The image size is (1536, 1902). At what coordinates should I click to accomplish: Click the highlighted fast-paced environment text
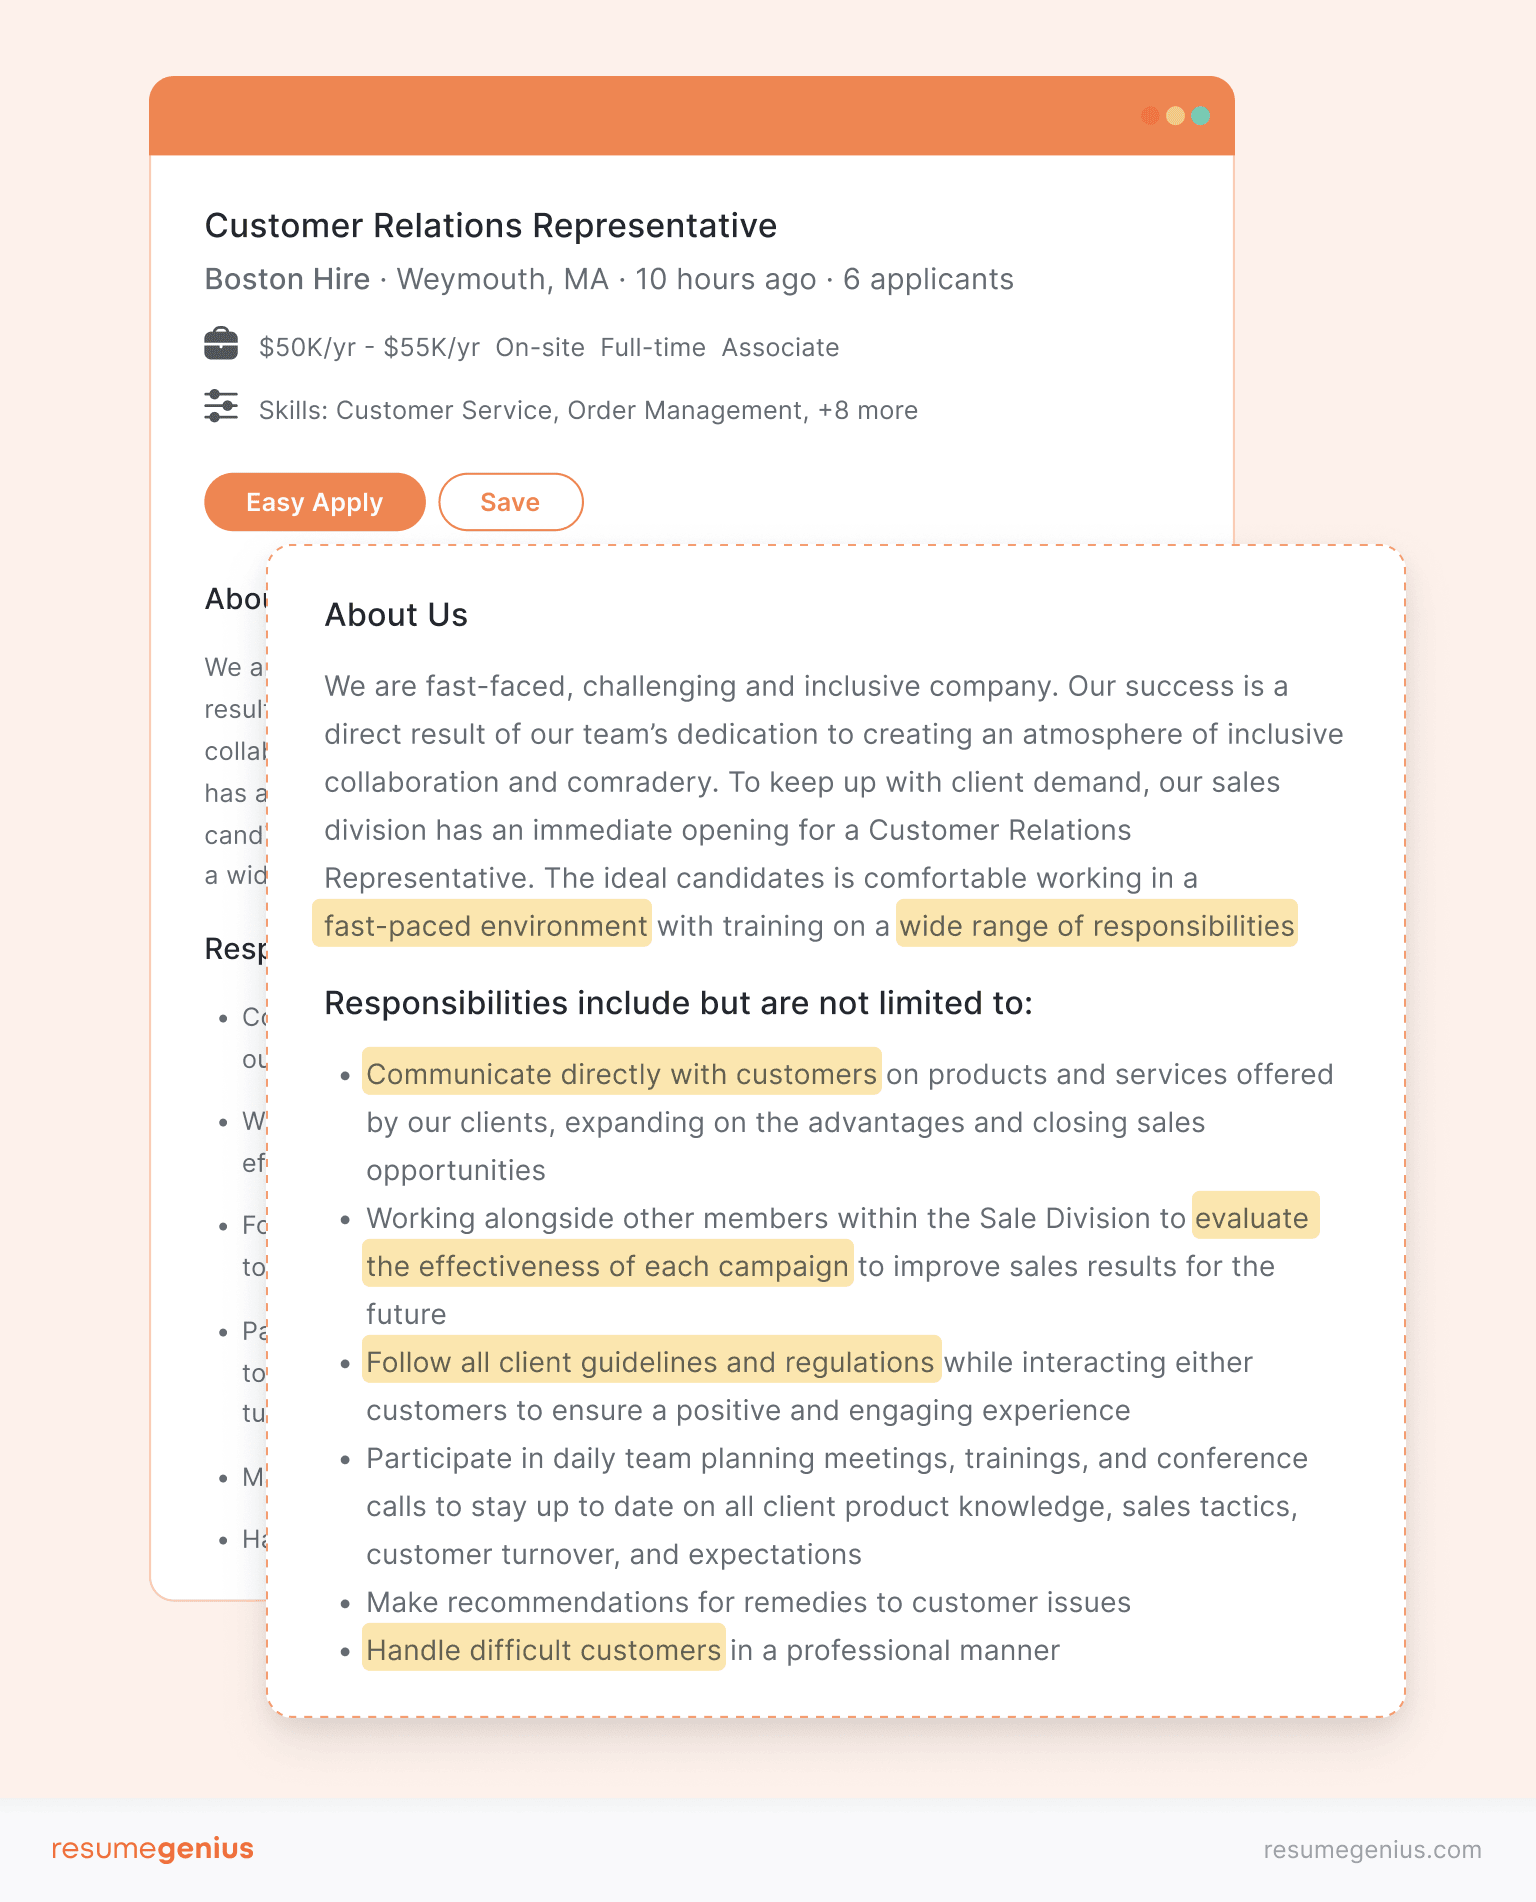point(481,925)
